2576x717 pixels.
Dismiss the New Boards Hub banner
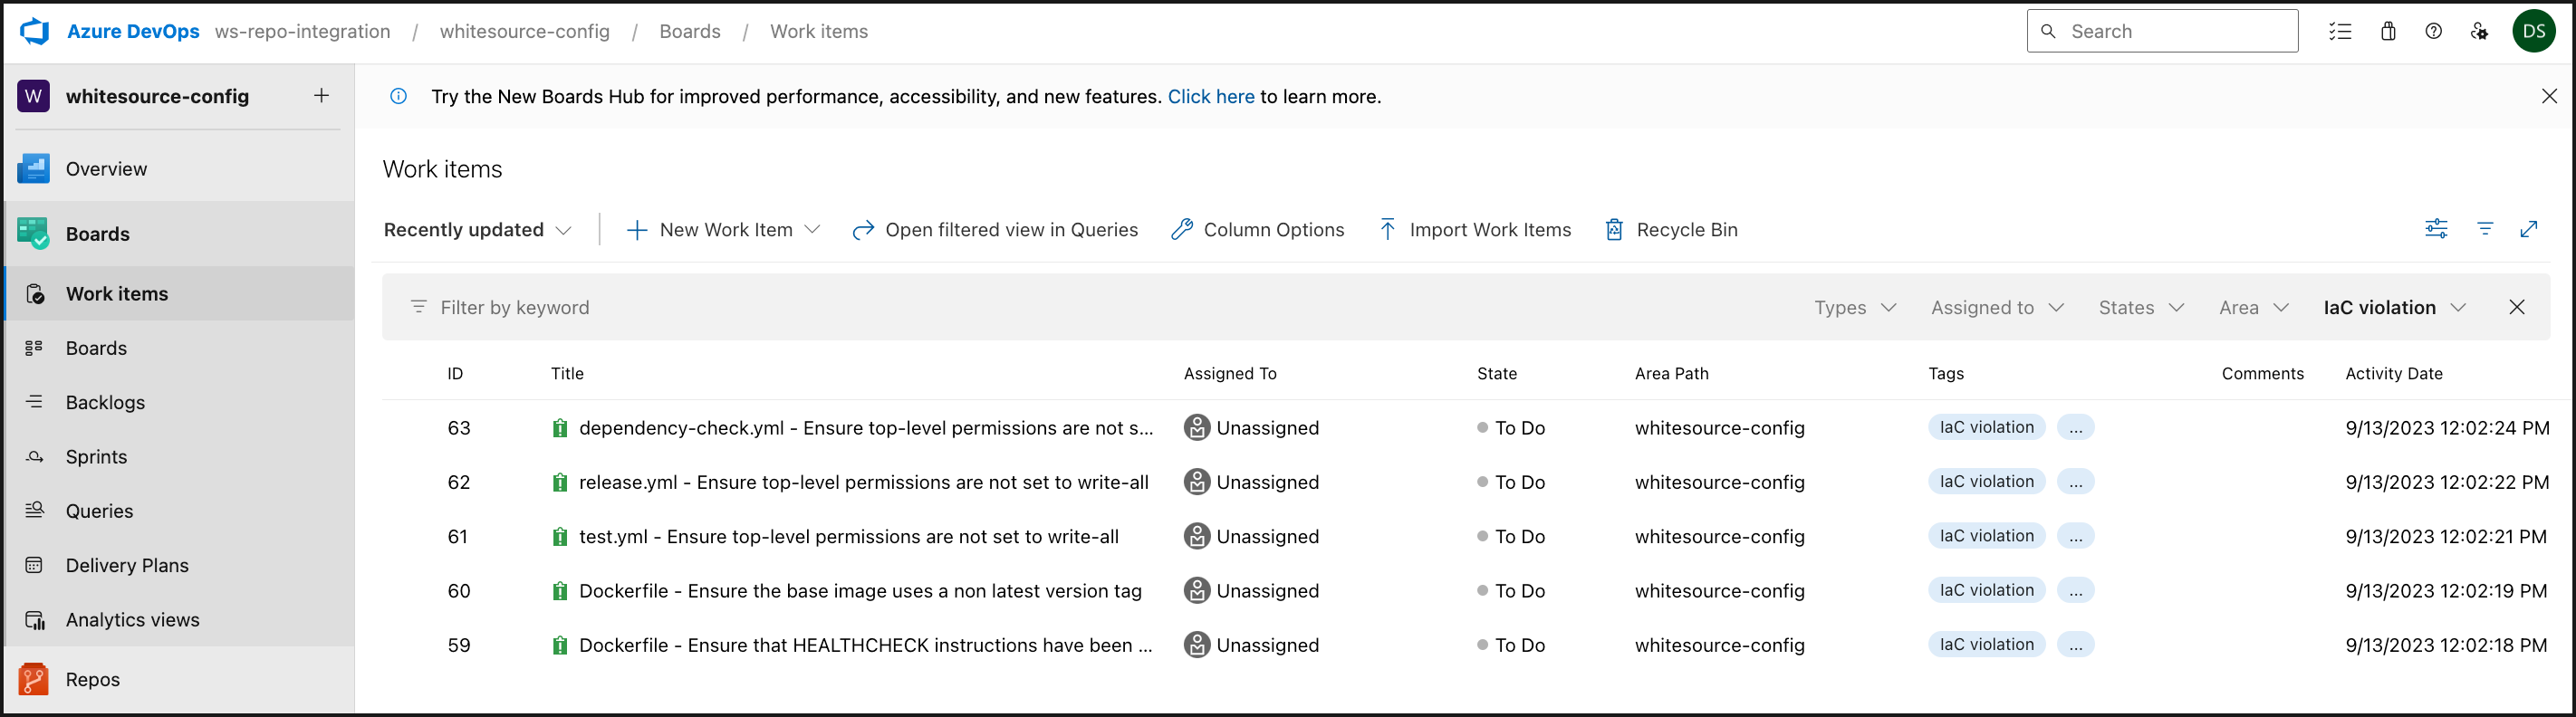click(2549, 96)
